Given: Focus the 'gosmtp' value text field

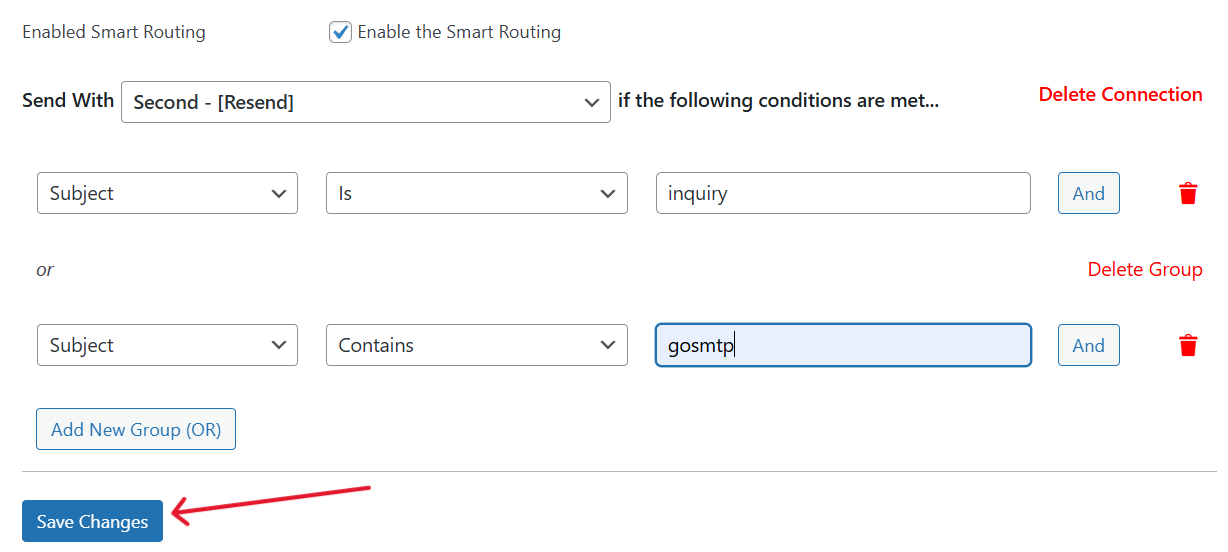Looking at the screenshot, I should (x=842, y=346).
